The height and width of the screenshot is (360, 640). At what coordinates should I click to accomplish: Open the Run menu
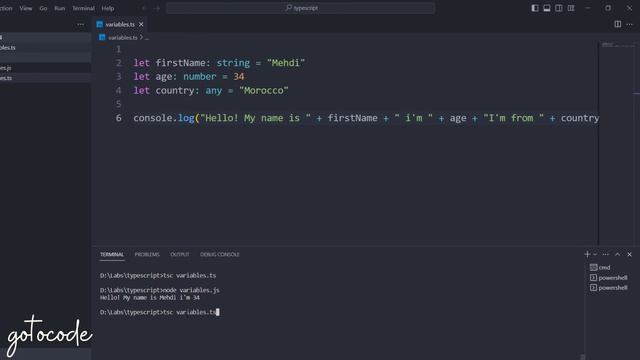point(60,8)
